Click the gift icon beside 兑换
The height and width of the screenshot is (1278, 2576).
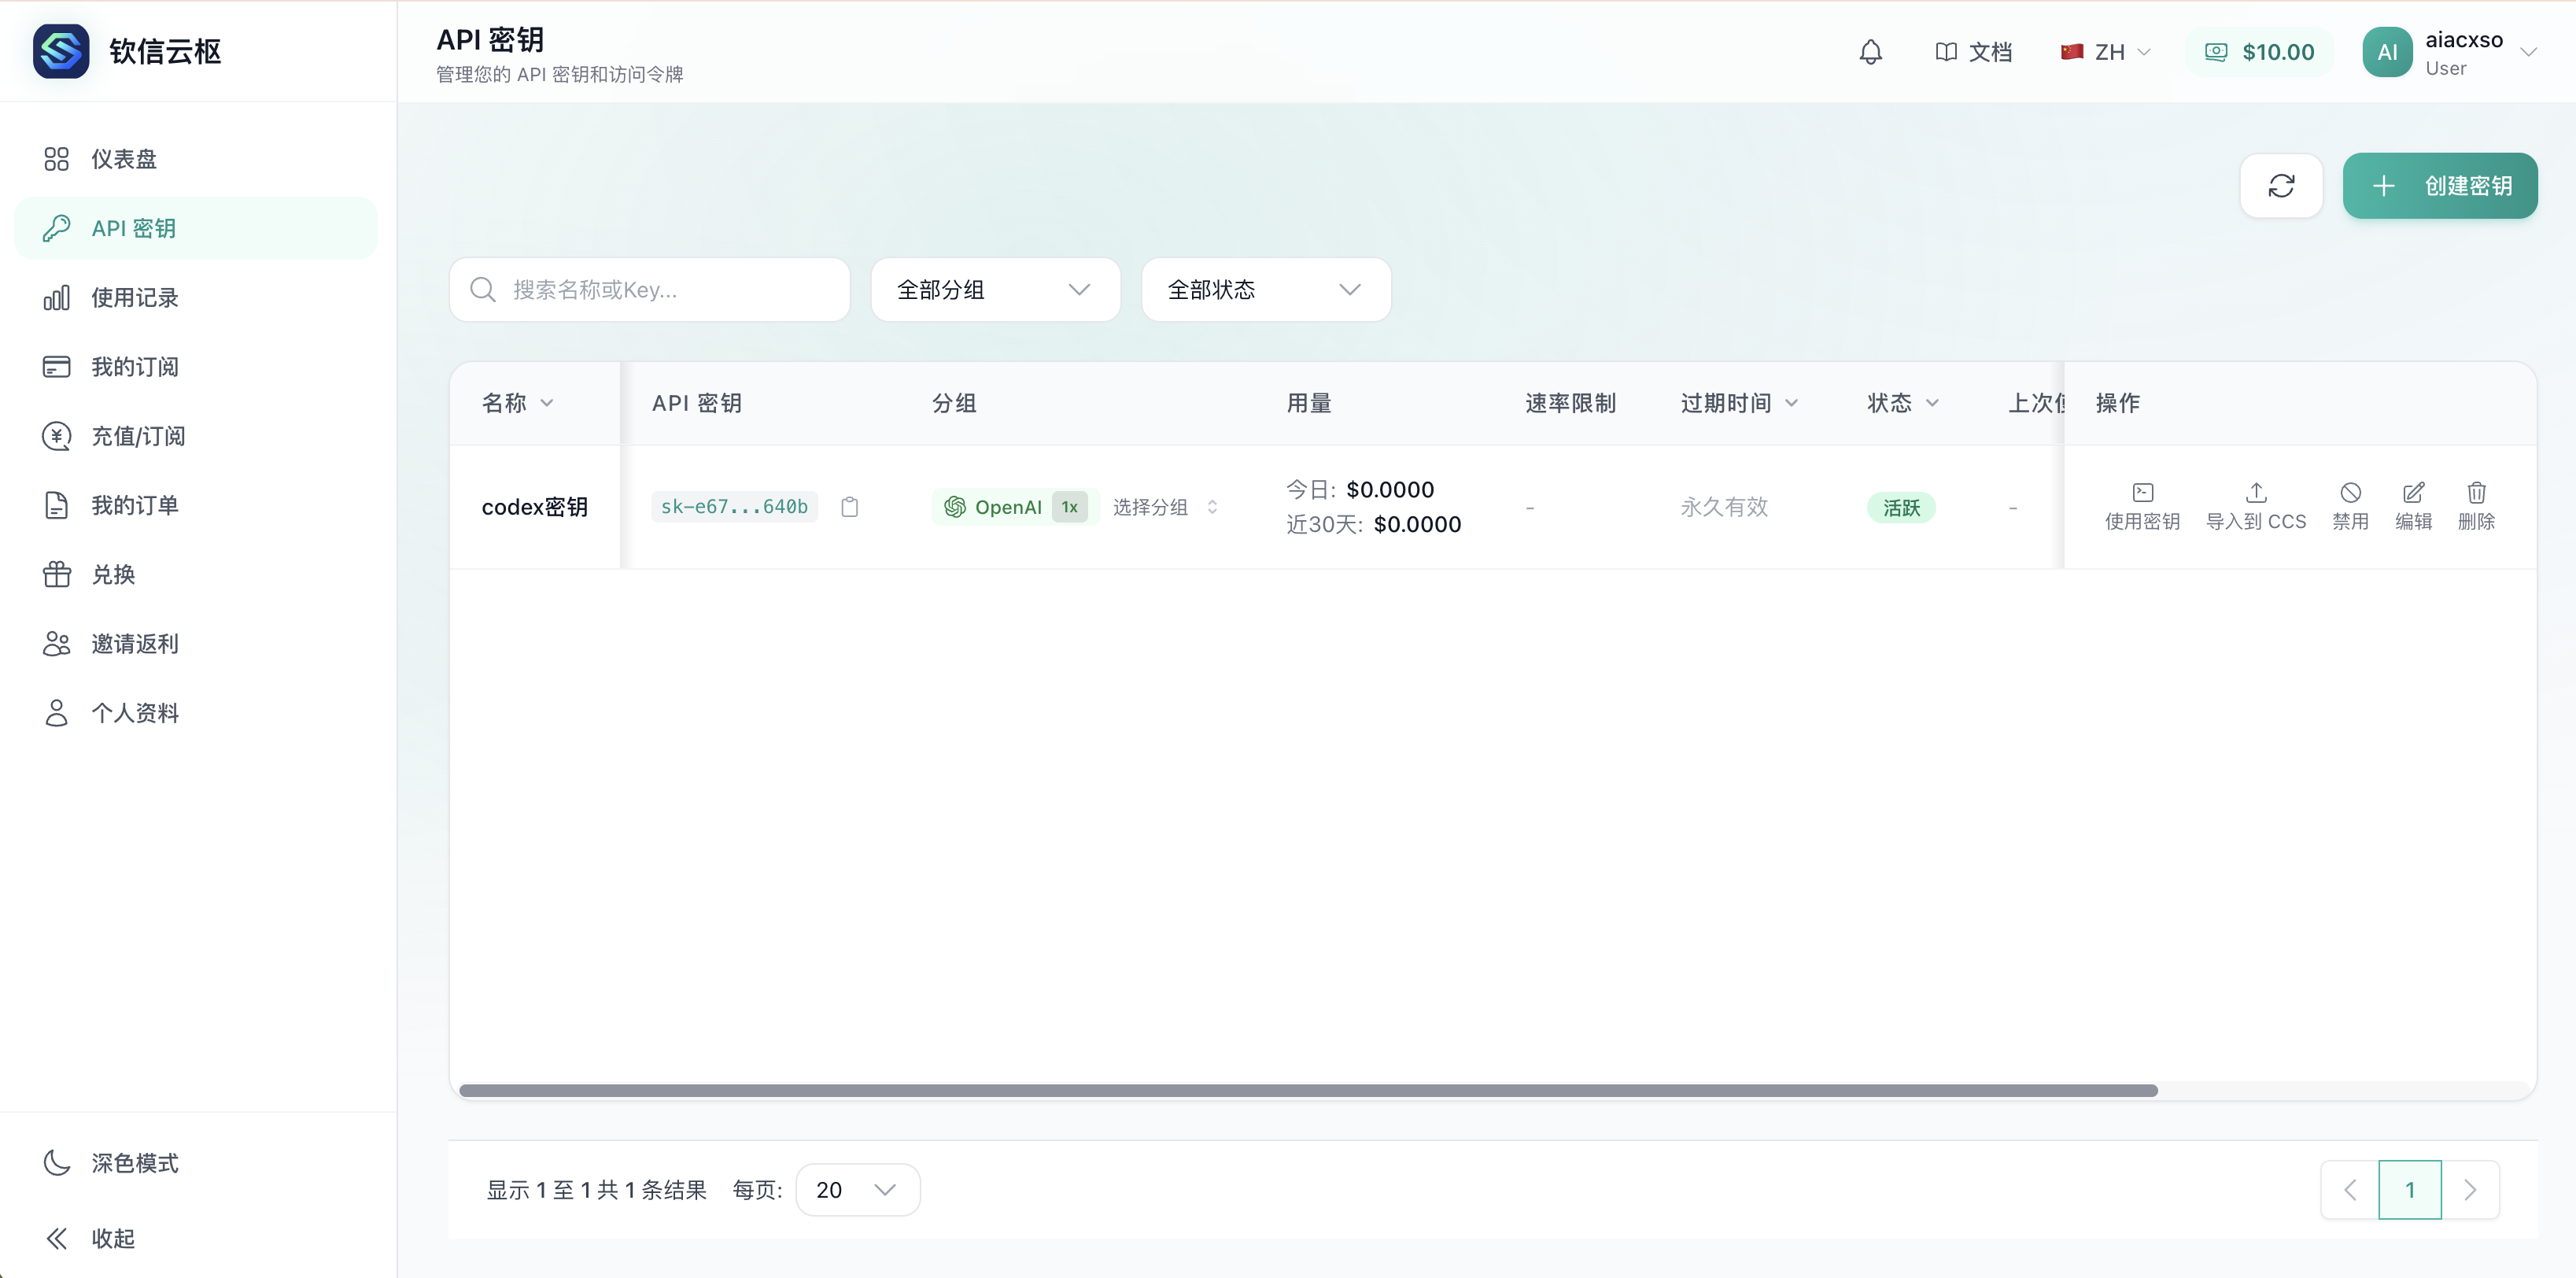tap(57, 574)
